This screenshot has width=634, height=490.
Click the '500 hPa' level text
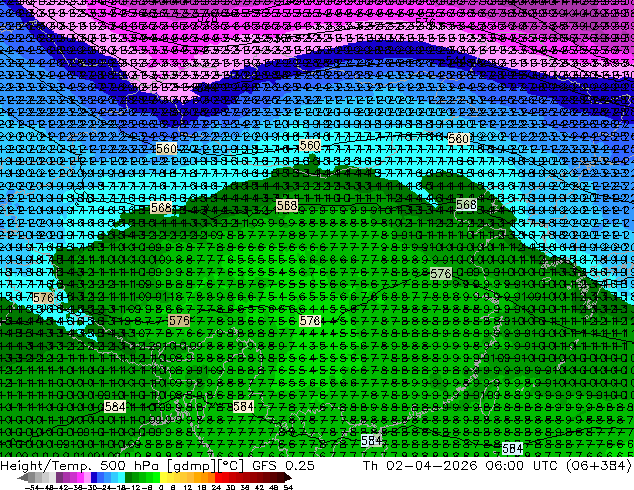click(x=130, y=466)
